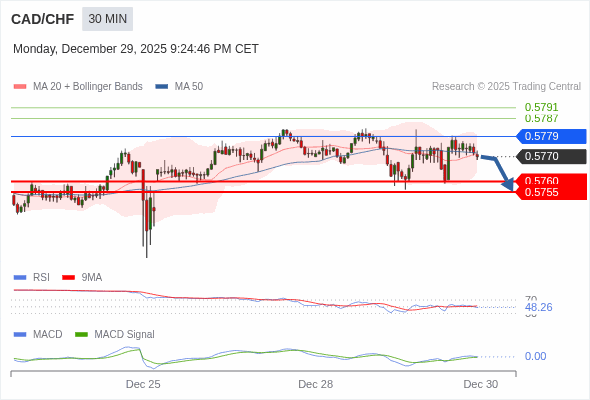The image size is (590, 400).
Task: Click the MACD Signal green swatch
Action: pyautogui.click(x=81, y=335)
